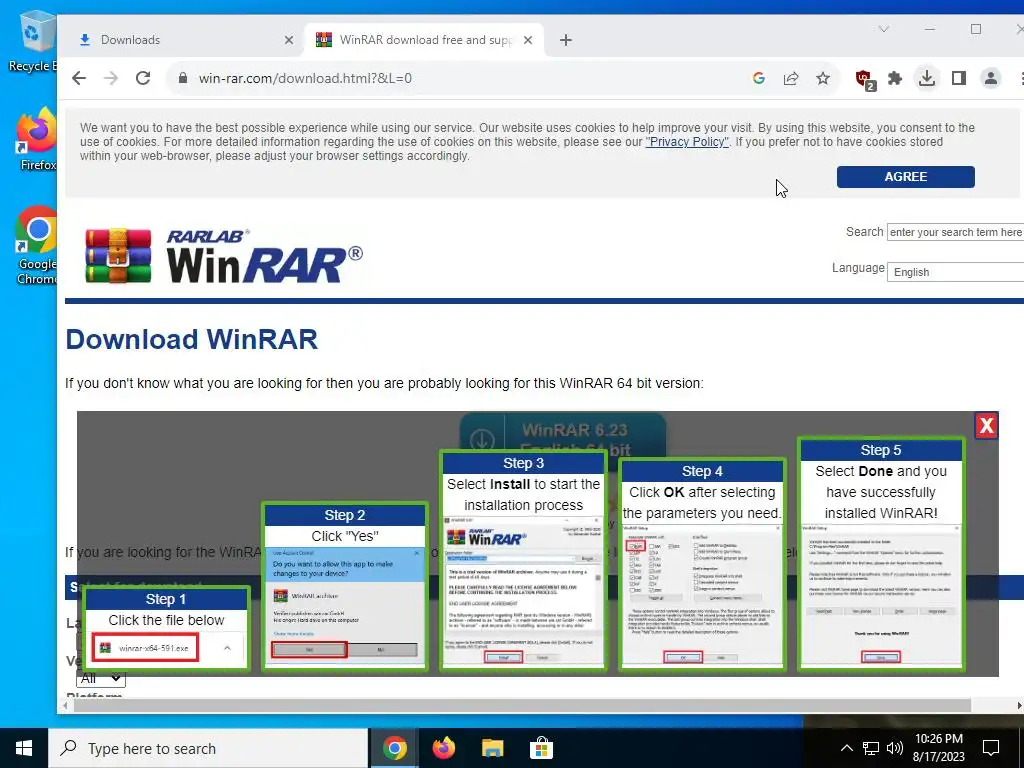This screenshot has height=768, width=1024.
Task: Open the notification center icon
Action: 991,748
